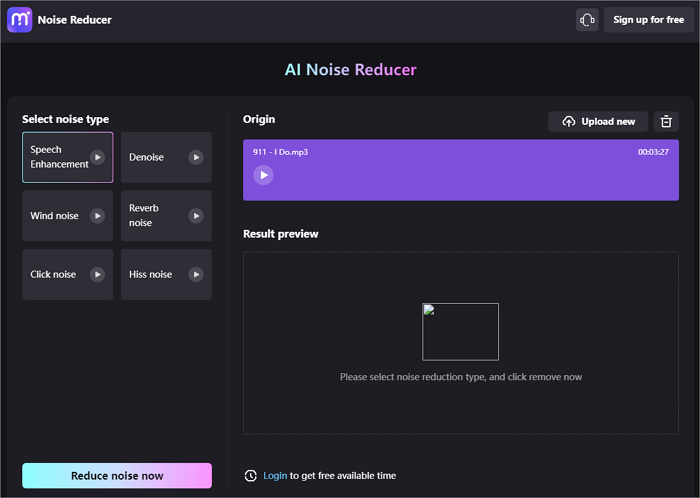Screen dimensions: 700x498
Task: Choose the Wind noise type option
Action: point(55,216)
